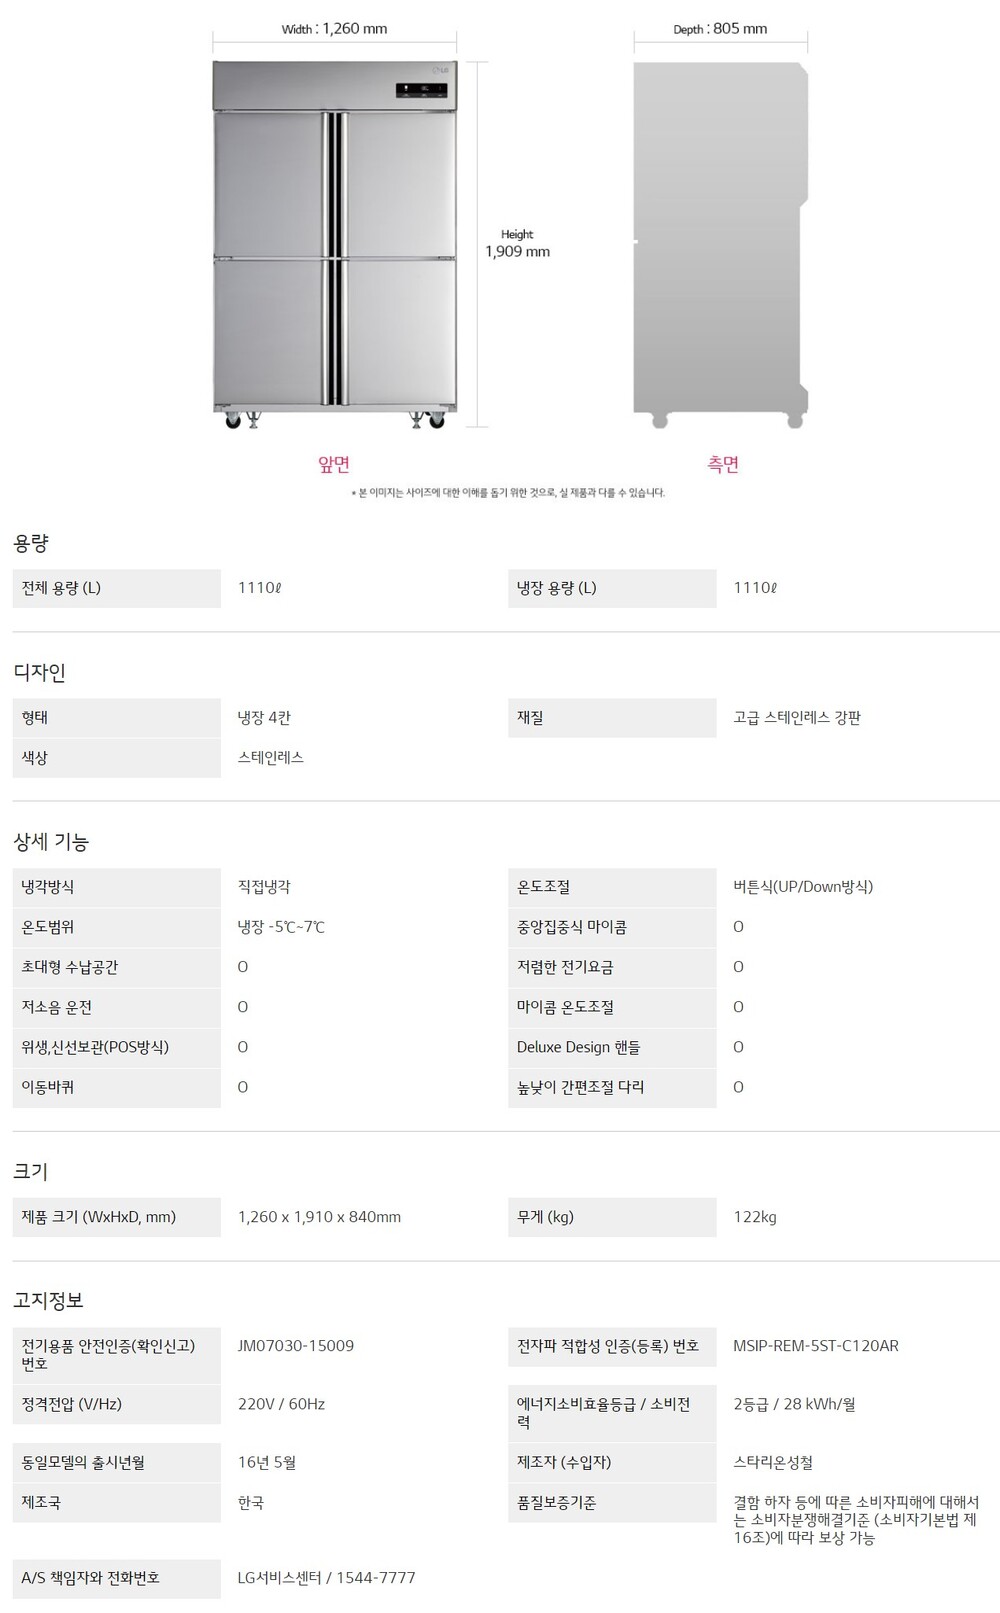The width and height of the screenshot is (1000, 1613).
Task: Click the 용량 section heading
Action: coord(31,544)
